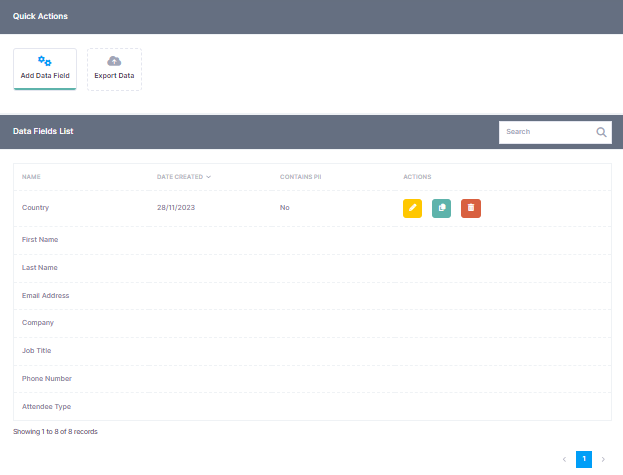This screenshot has width=623, height=475.
Task: Sort by Date Created column arrow
Action: [209, 177]
